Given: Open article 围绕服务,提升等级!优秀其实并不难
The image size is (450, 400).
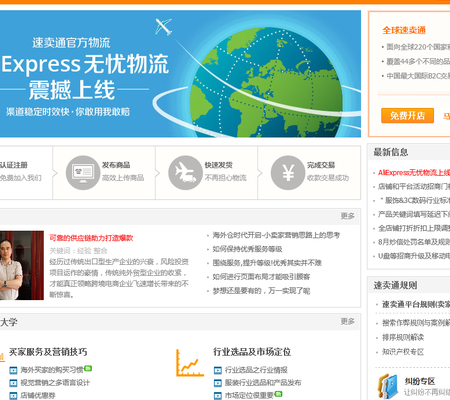Looking at the screenshot, I should coord(267,263).
